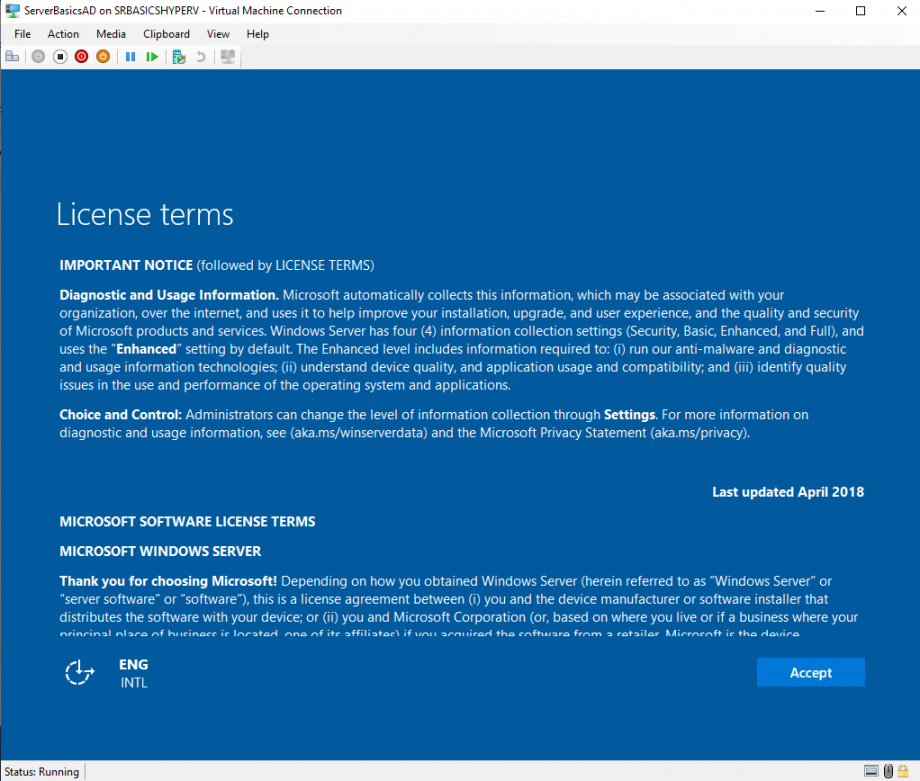This screenshot has width=920, height=781.
Task: Open the Help menu
Action: pyautogui.click(x=257, y=34)
